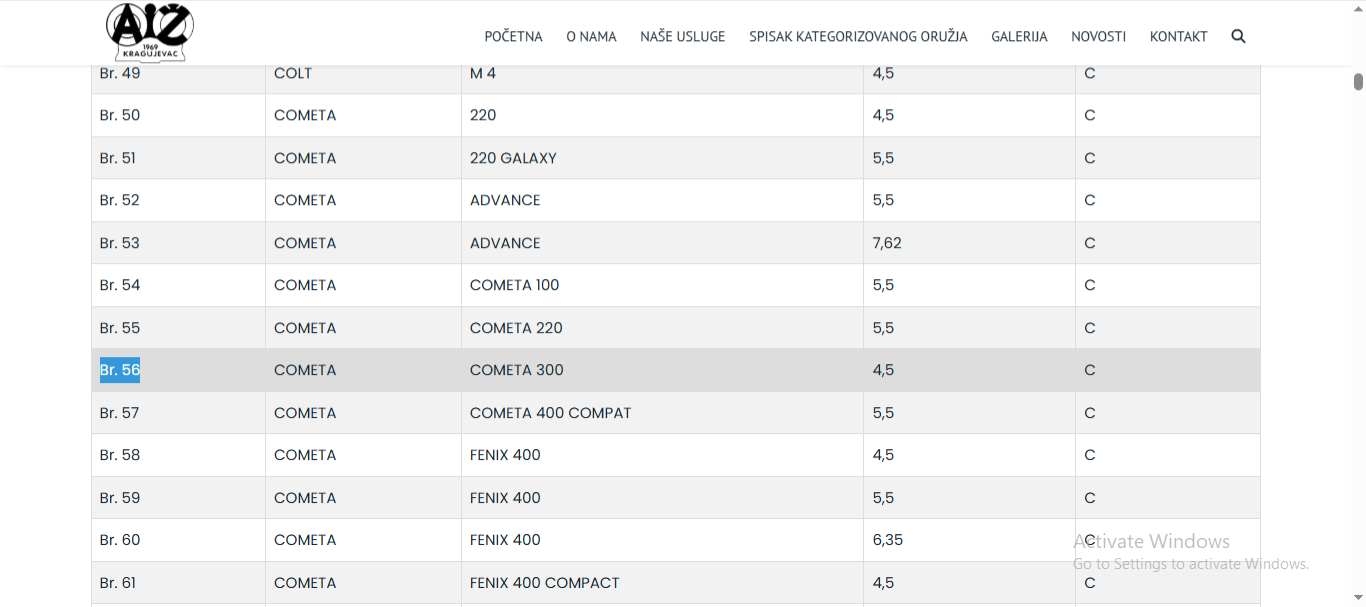This screenshot has height=607, width=1366.
Task: Open the POČETNA menu item
Action: tap(513, 36)
